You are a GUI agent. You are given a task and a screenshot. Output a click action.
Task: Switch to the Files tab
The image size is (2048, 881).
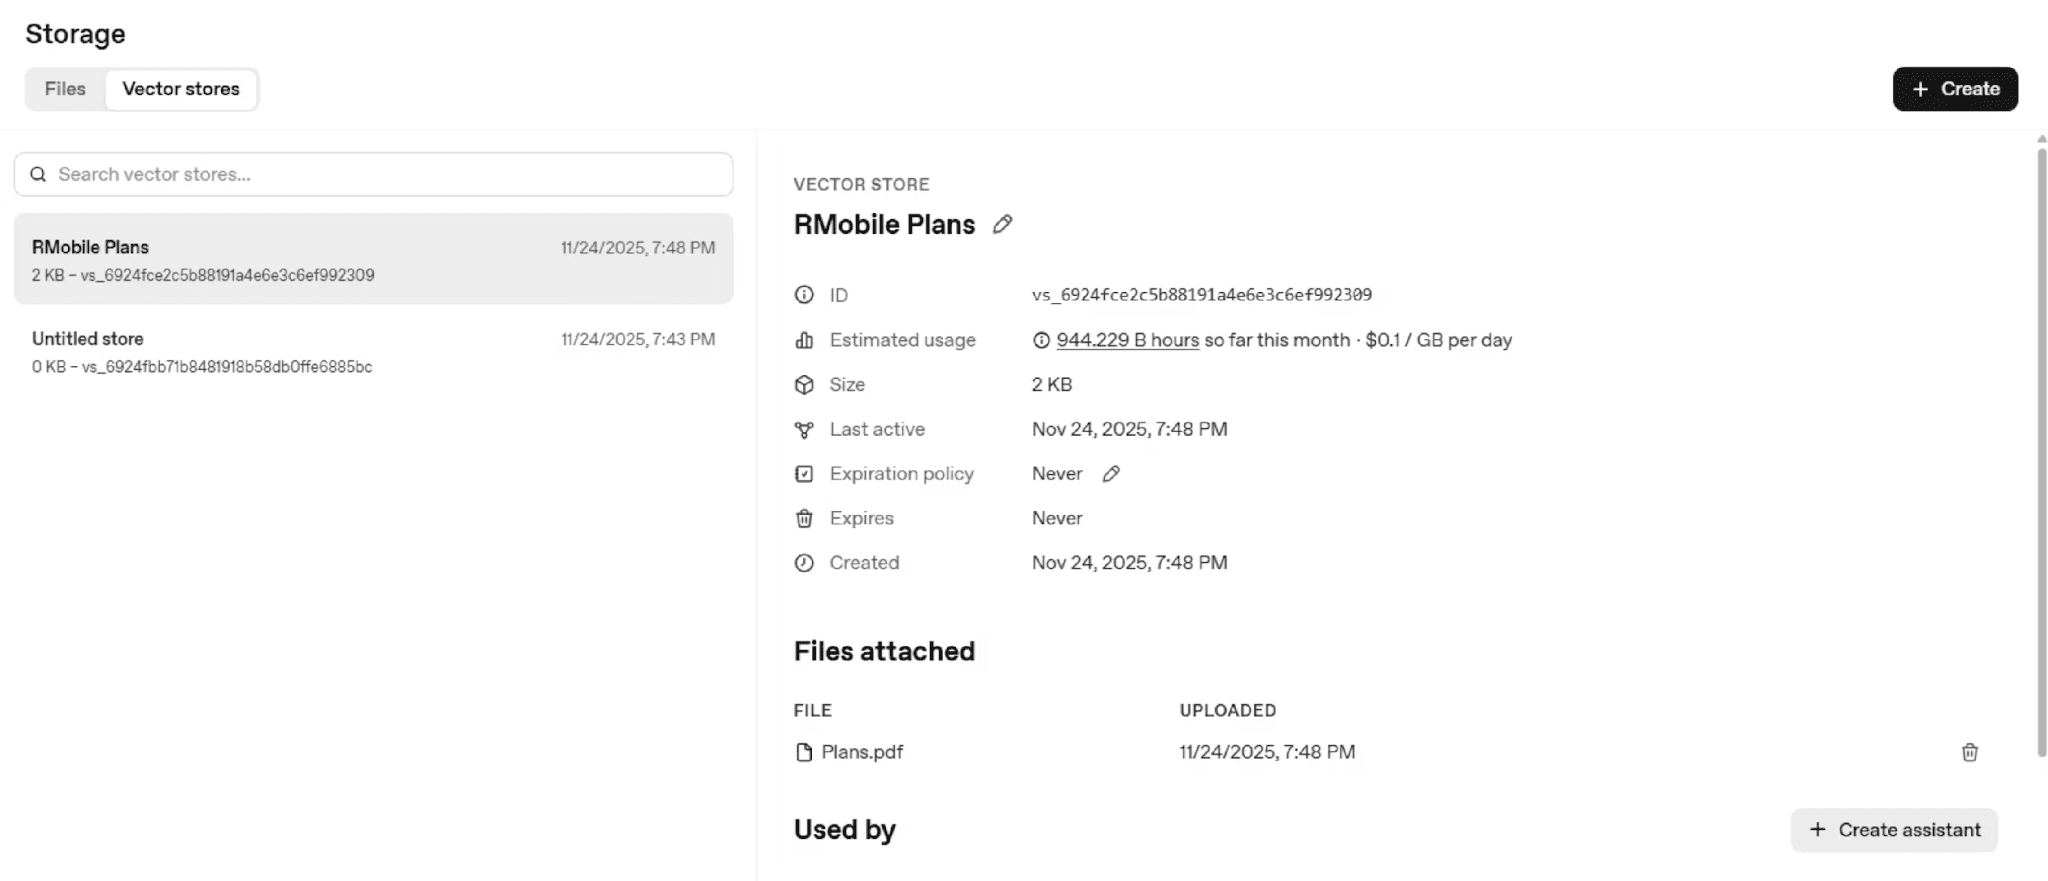[65, 89]
